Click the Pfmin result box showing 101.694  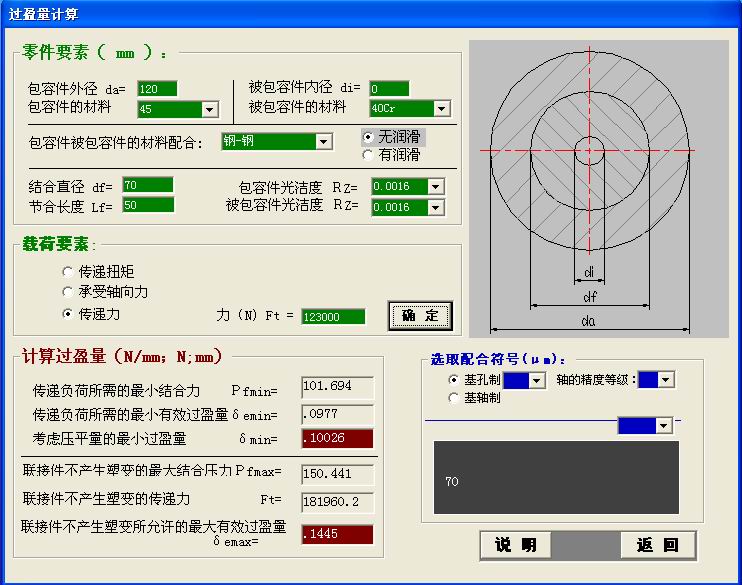point(337,387)
